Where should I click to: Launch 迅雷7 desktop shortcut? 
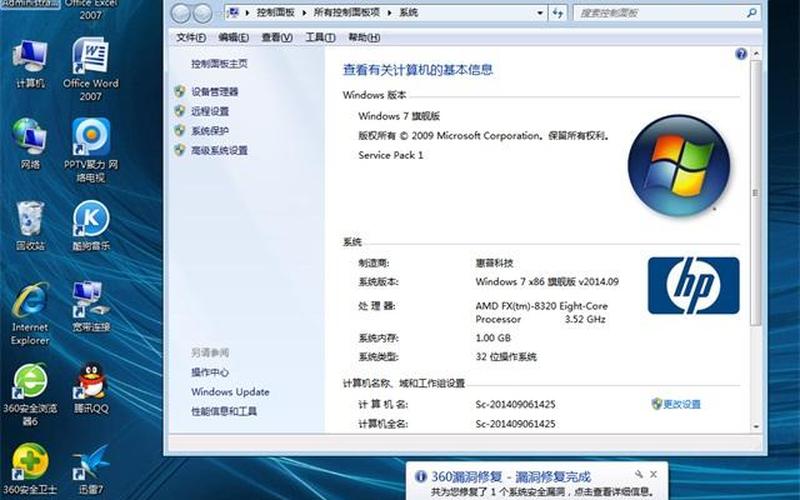pyautogui.click(x=91, y=469)
